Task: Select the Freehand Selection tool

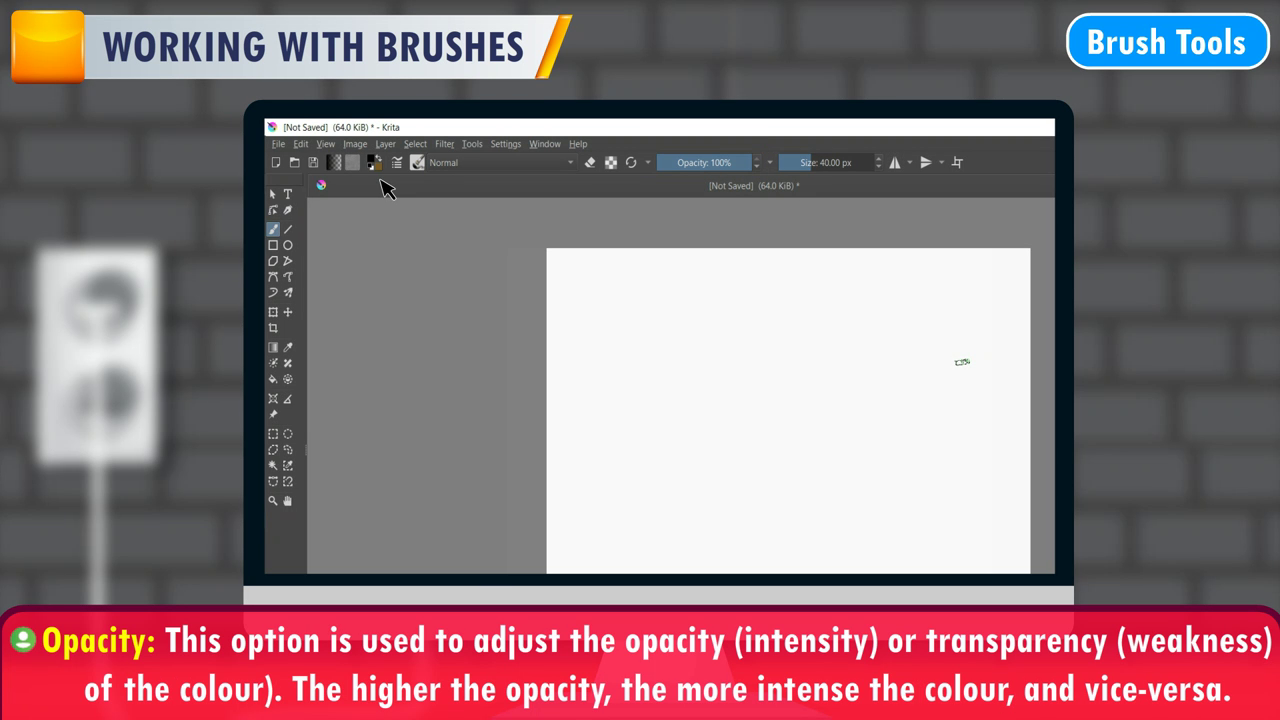Action: pyautogui.click(x=288, y=450)
